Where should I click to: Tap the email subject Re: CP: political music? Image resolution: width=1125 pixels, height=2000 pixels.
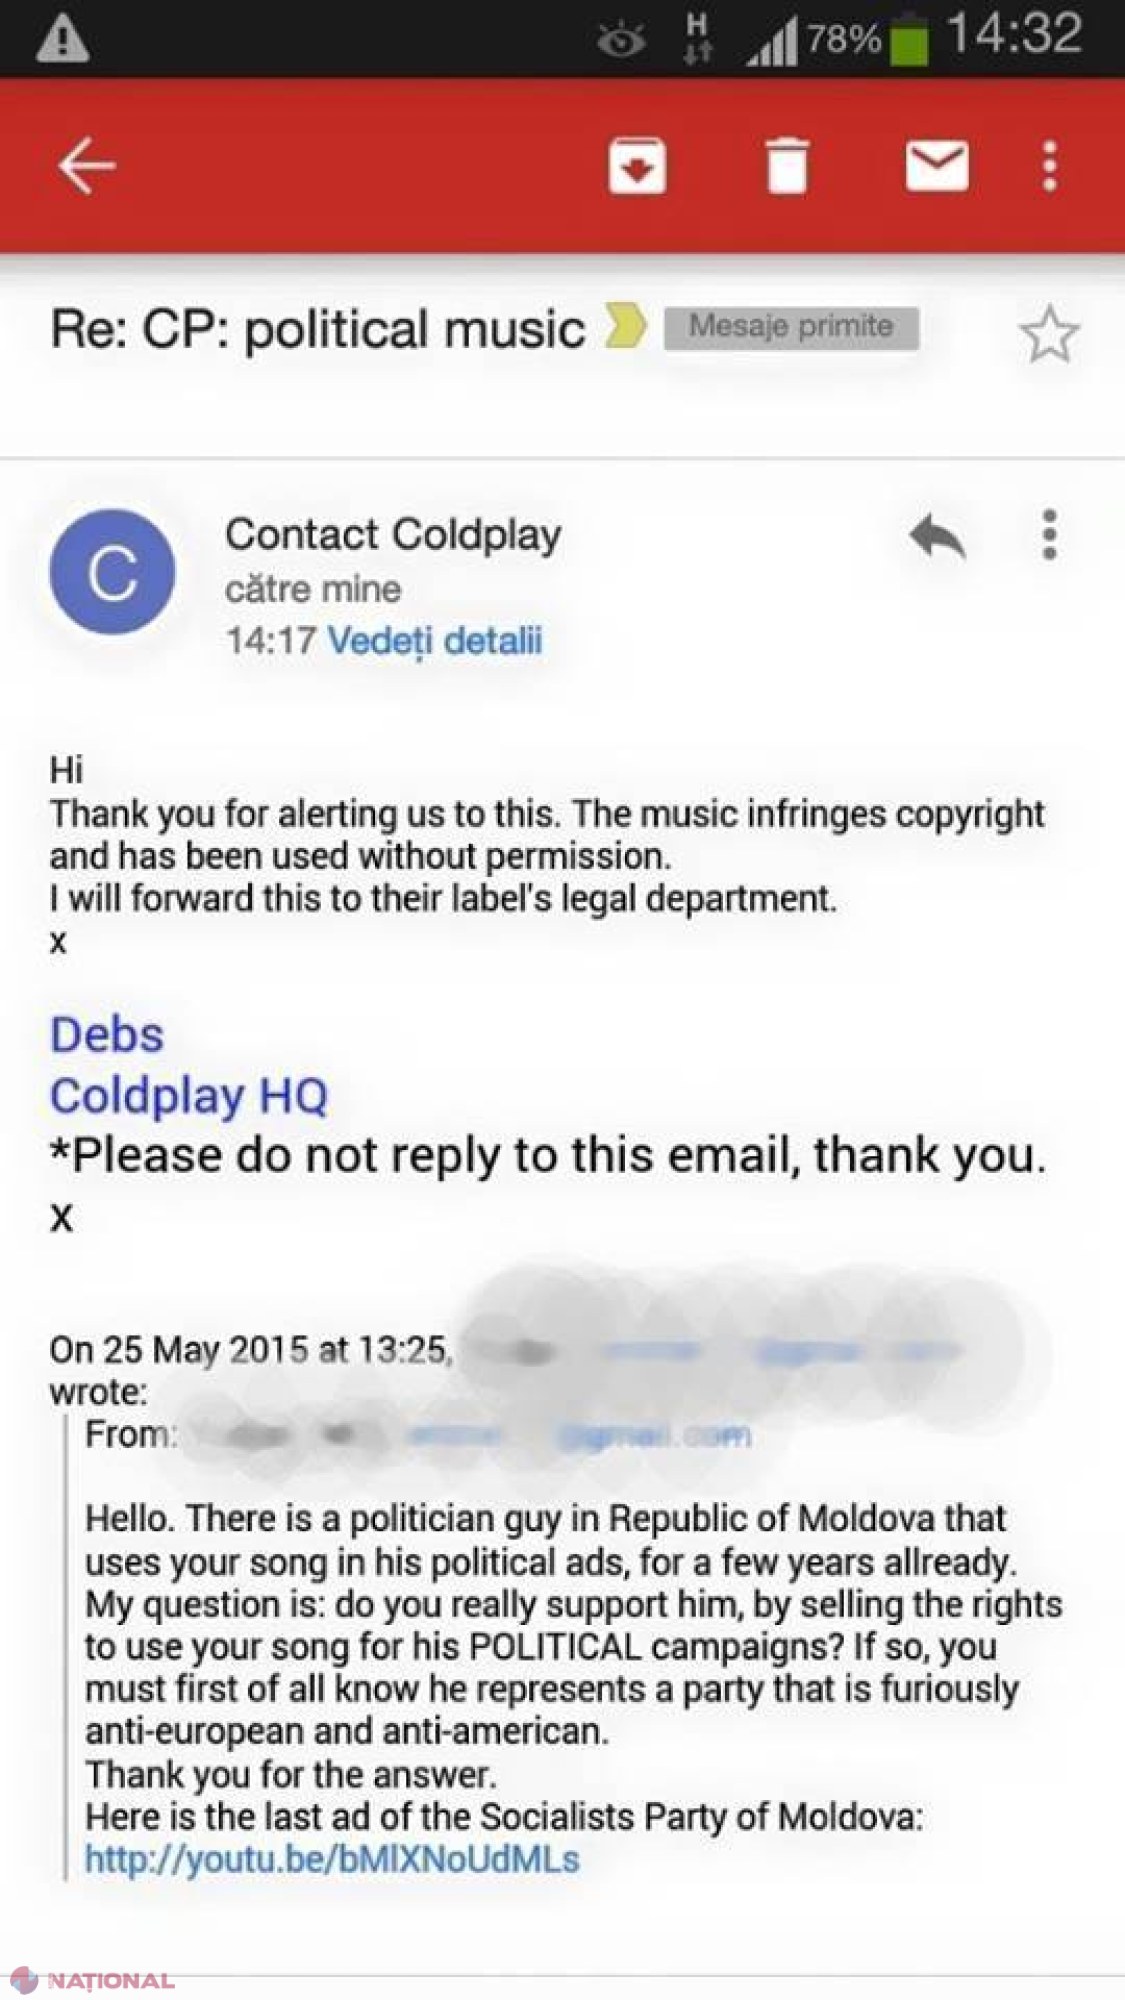click(x=318, y=329)
